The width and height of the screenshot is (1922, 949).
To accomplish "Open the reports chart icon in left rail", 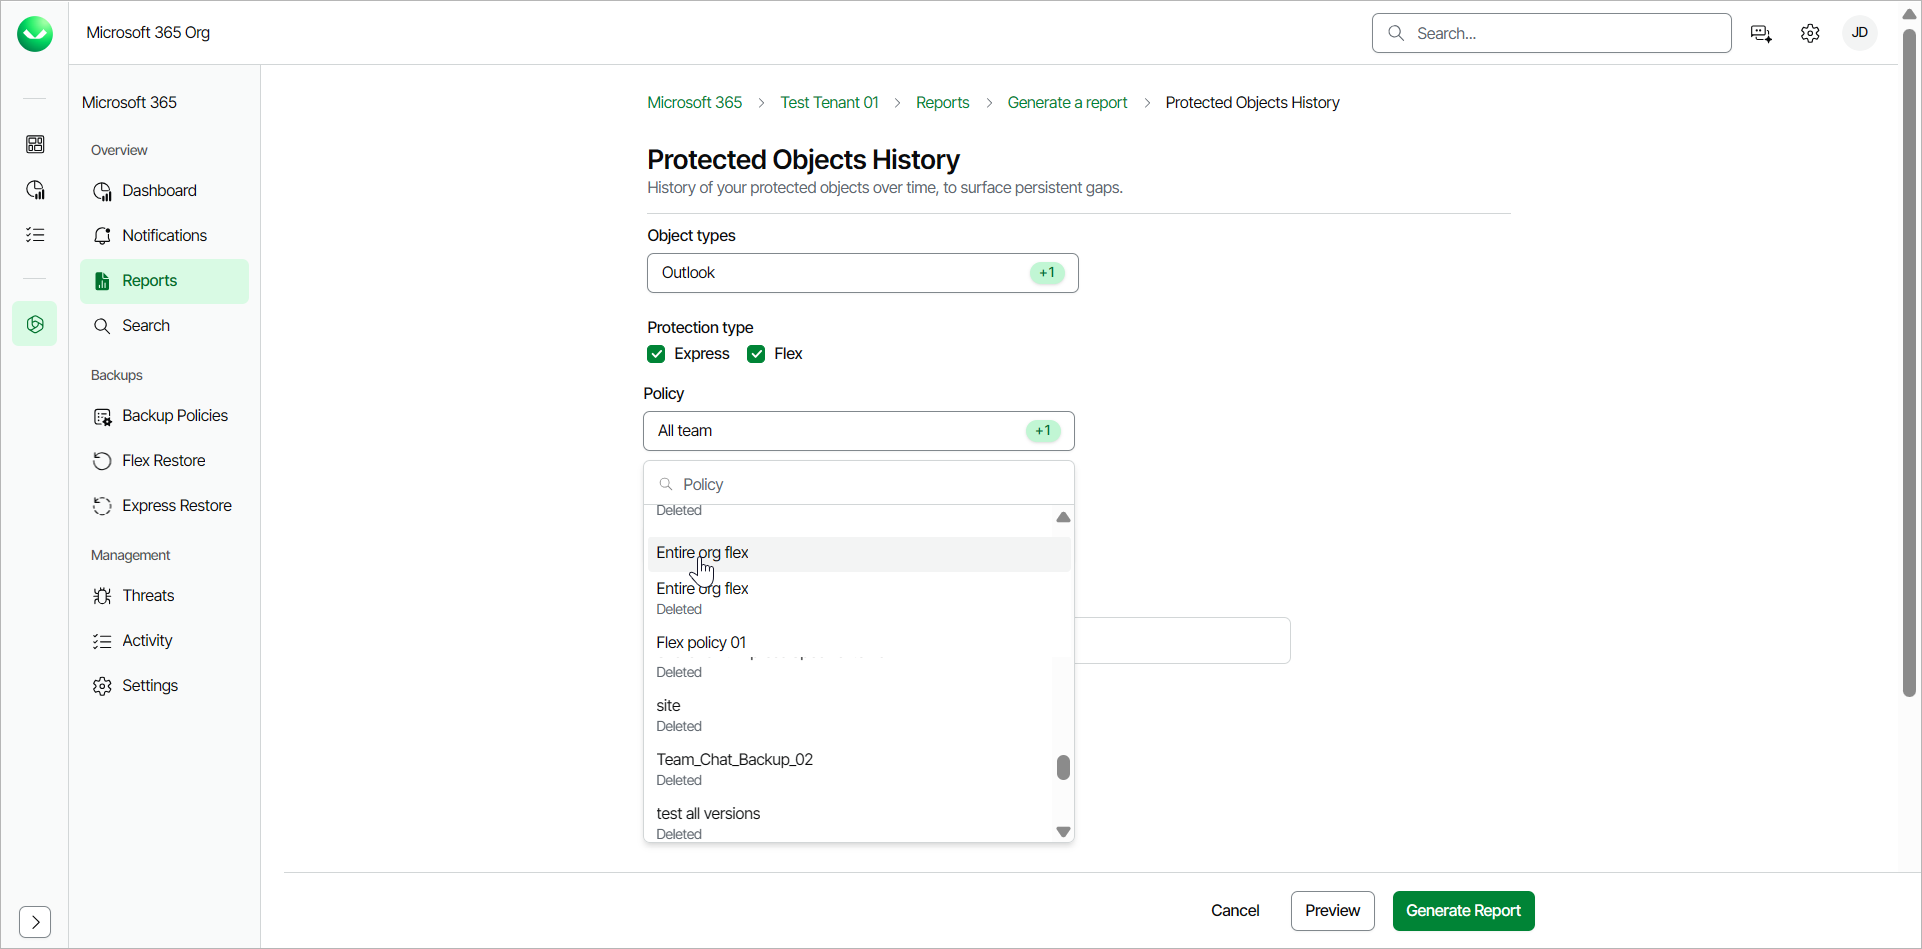I will click(x=35, y=190).
